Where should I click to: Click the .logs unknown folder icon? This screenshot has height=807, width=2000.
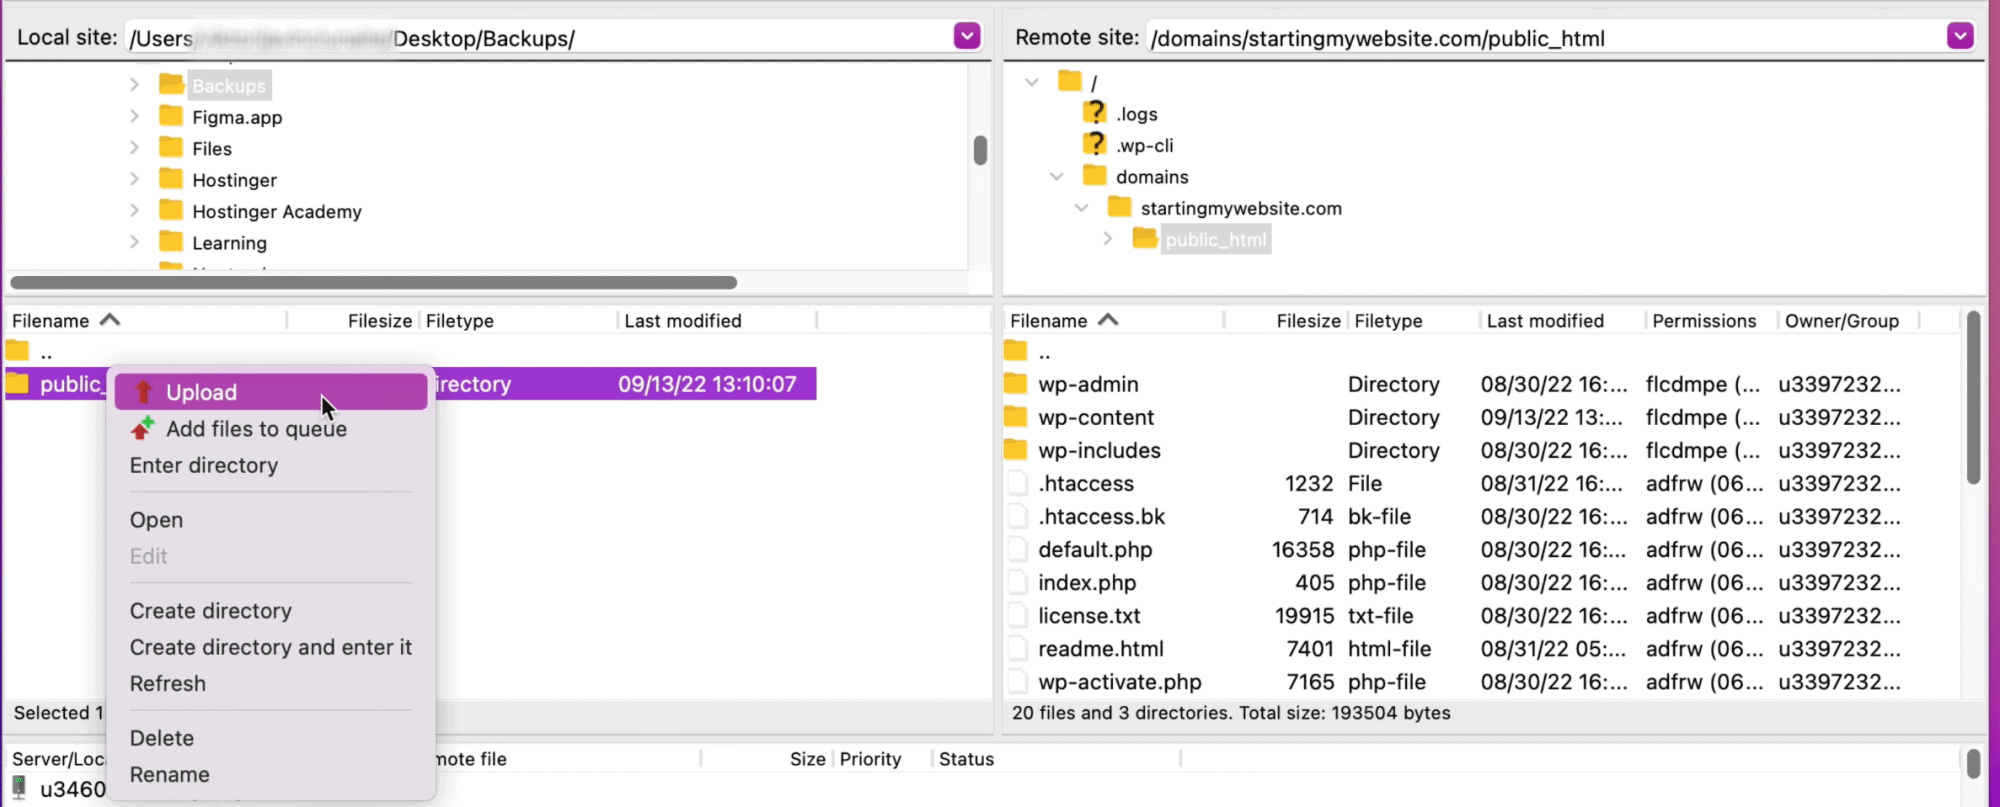[x=1096, y=113]
